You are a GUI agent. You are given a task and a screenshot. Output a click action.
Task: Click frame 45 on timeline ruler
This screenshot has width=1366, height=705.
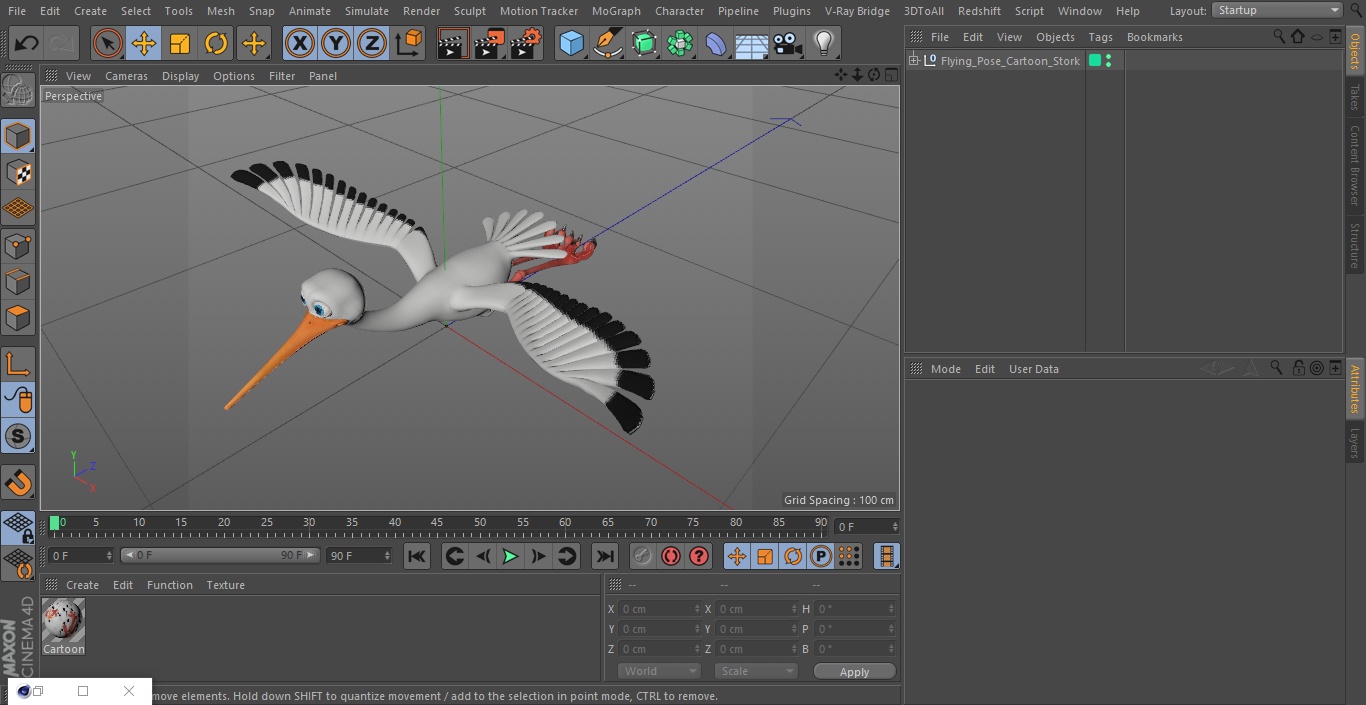pyautogui.click(x=437, y=523)
